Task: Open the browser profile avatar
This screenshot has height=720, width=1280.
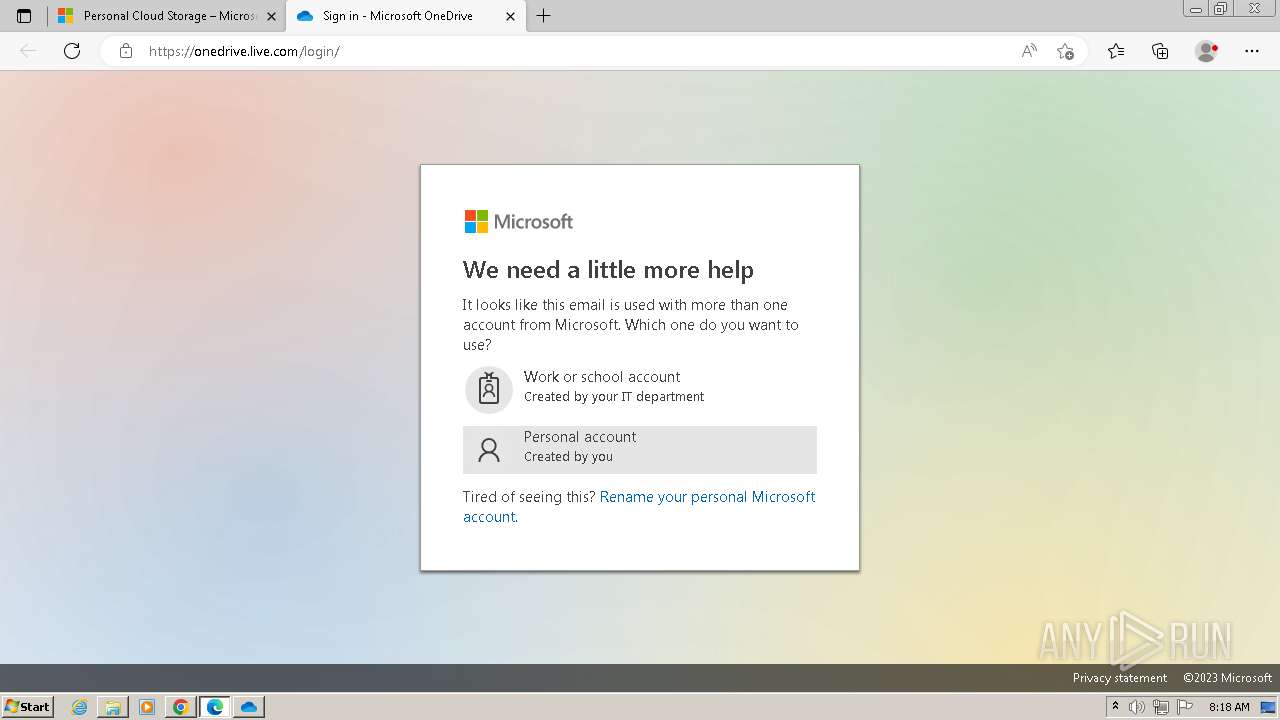Action: 1207,51
